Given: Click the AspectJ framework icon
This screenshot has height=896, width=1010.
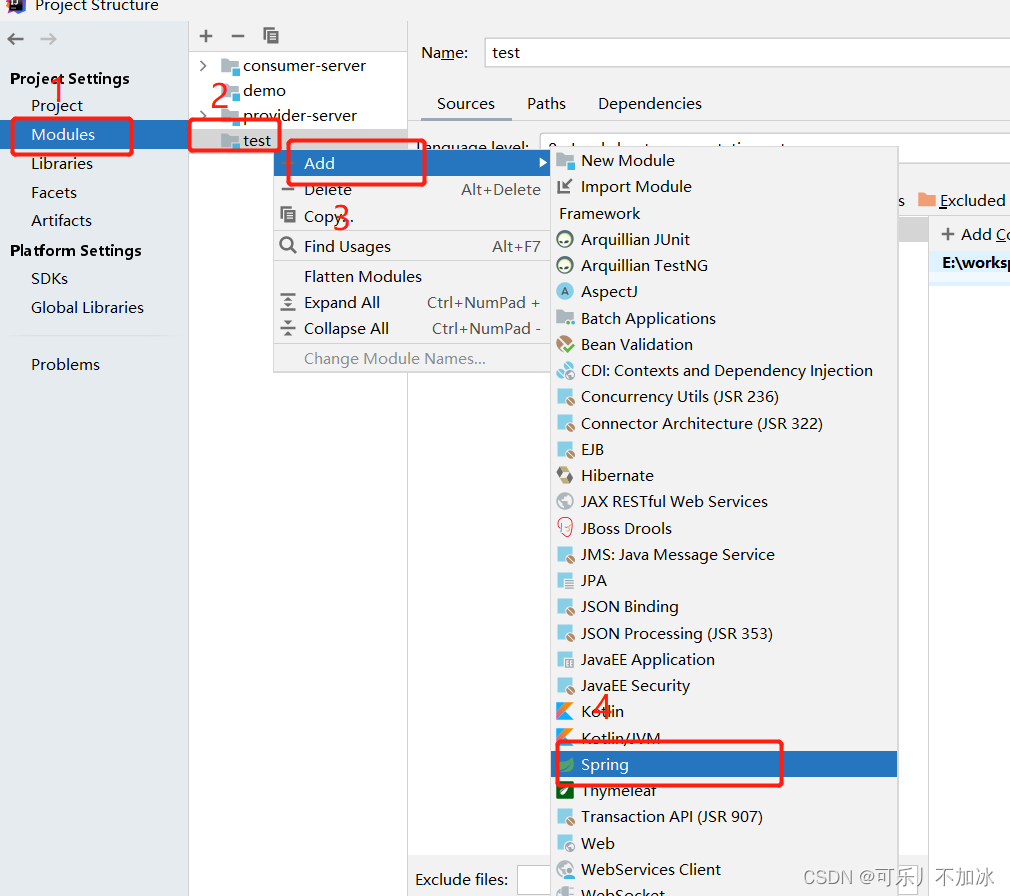Looking at the screenshot, I should 565,292.
